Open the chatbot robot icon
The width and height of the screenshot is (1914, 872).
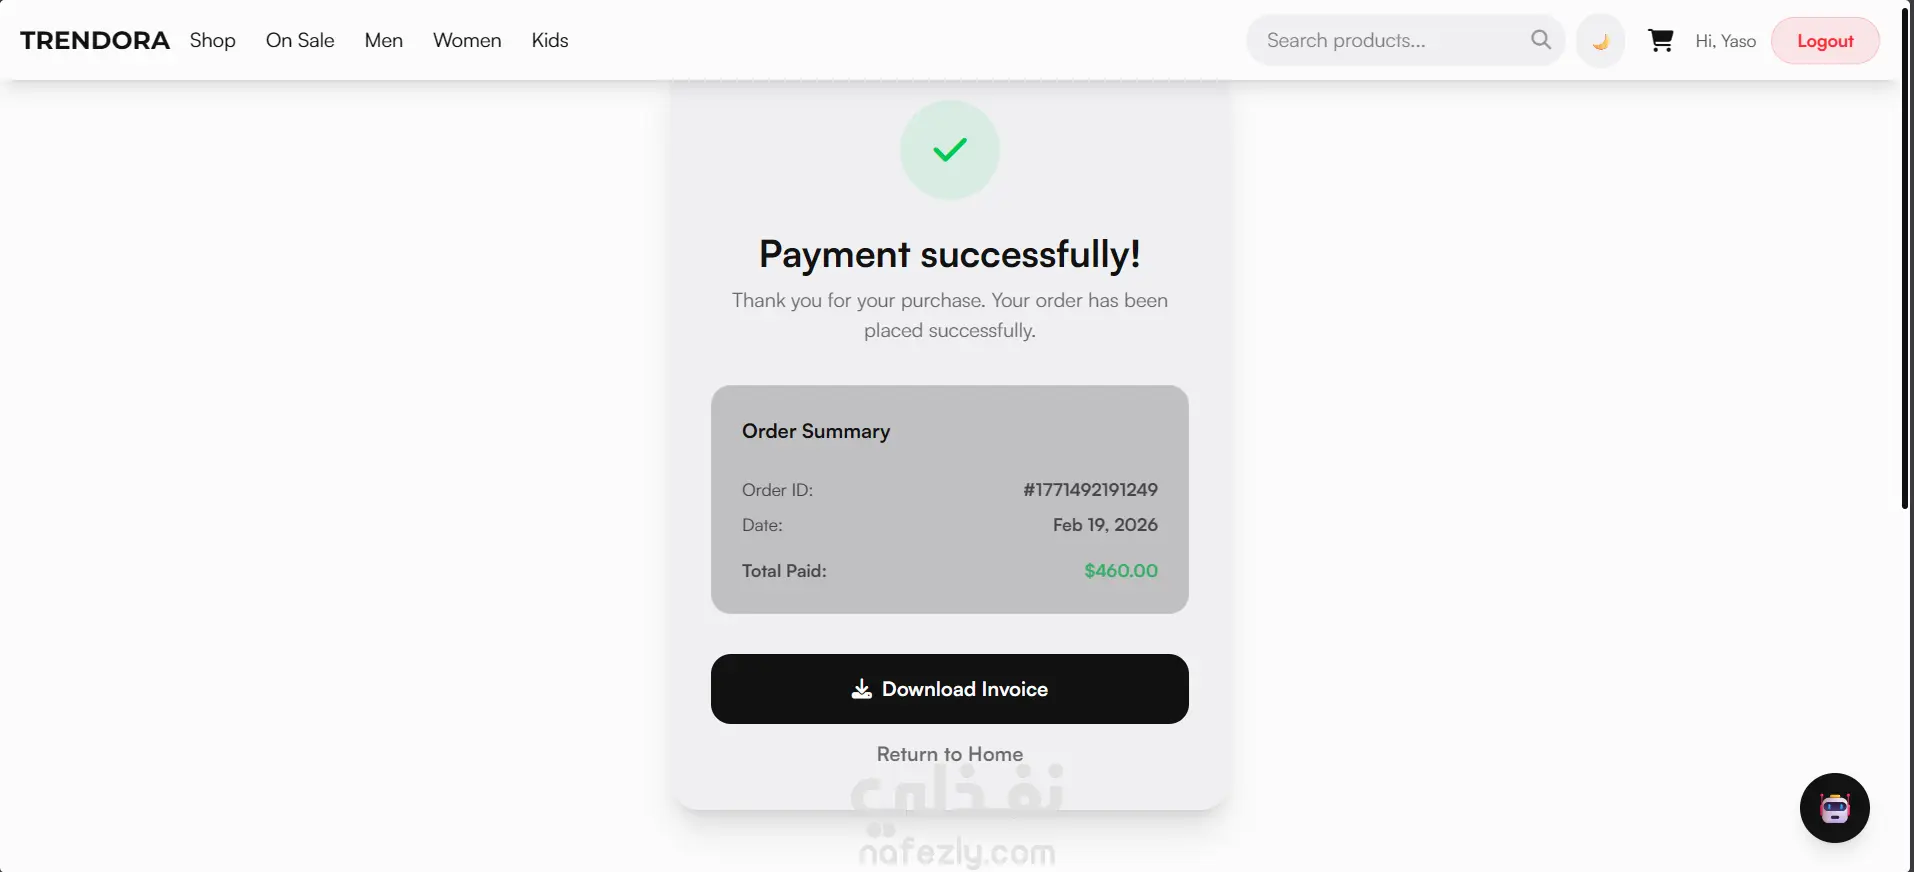click(x=1835, y=808)
